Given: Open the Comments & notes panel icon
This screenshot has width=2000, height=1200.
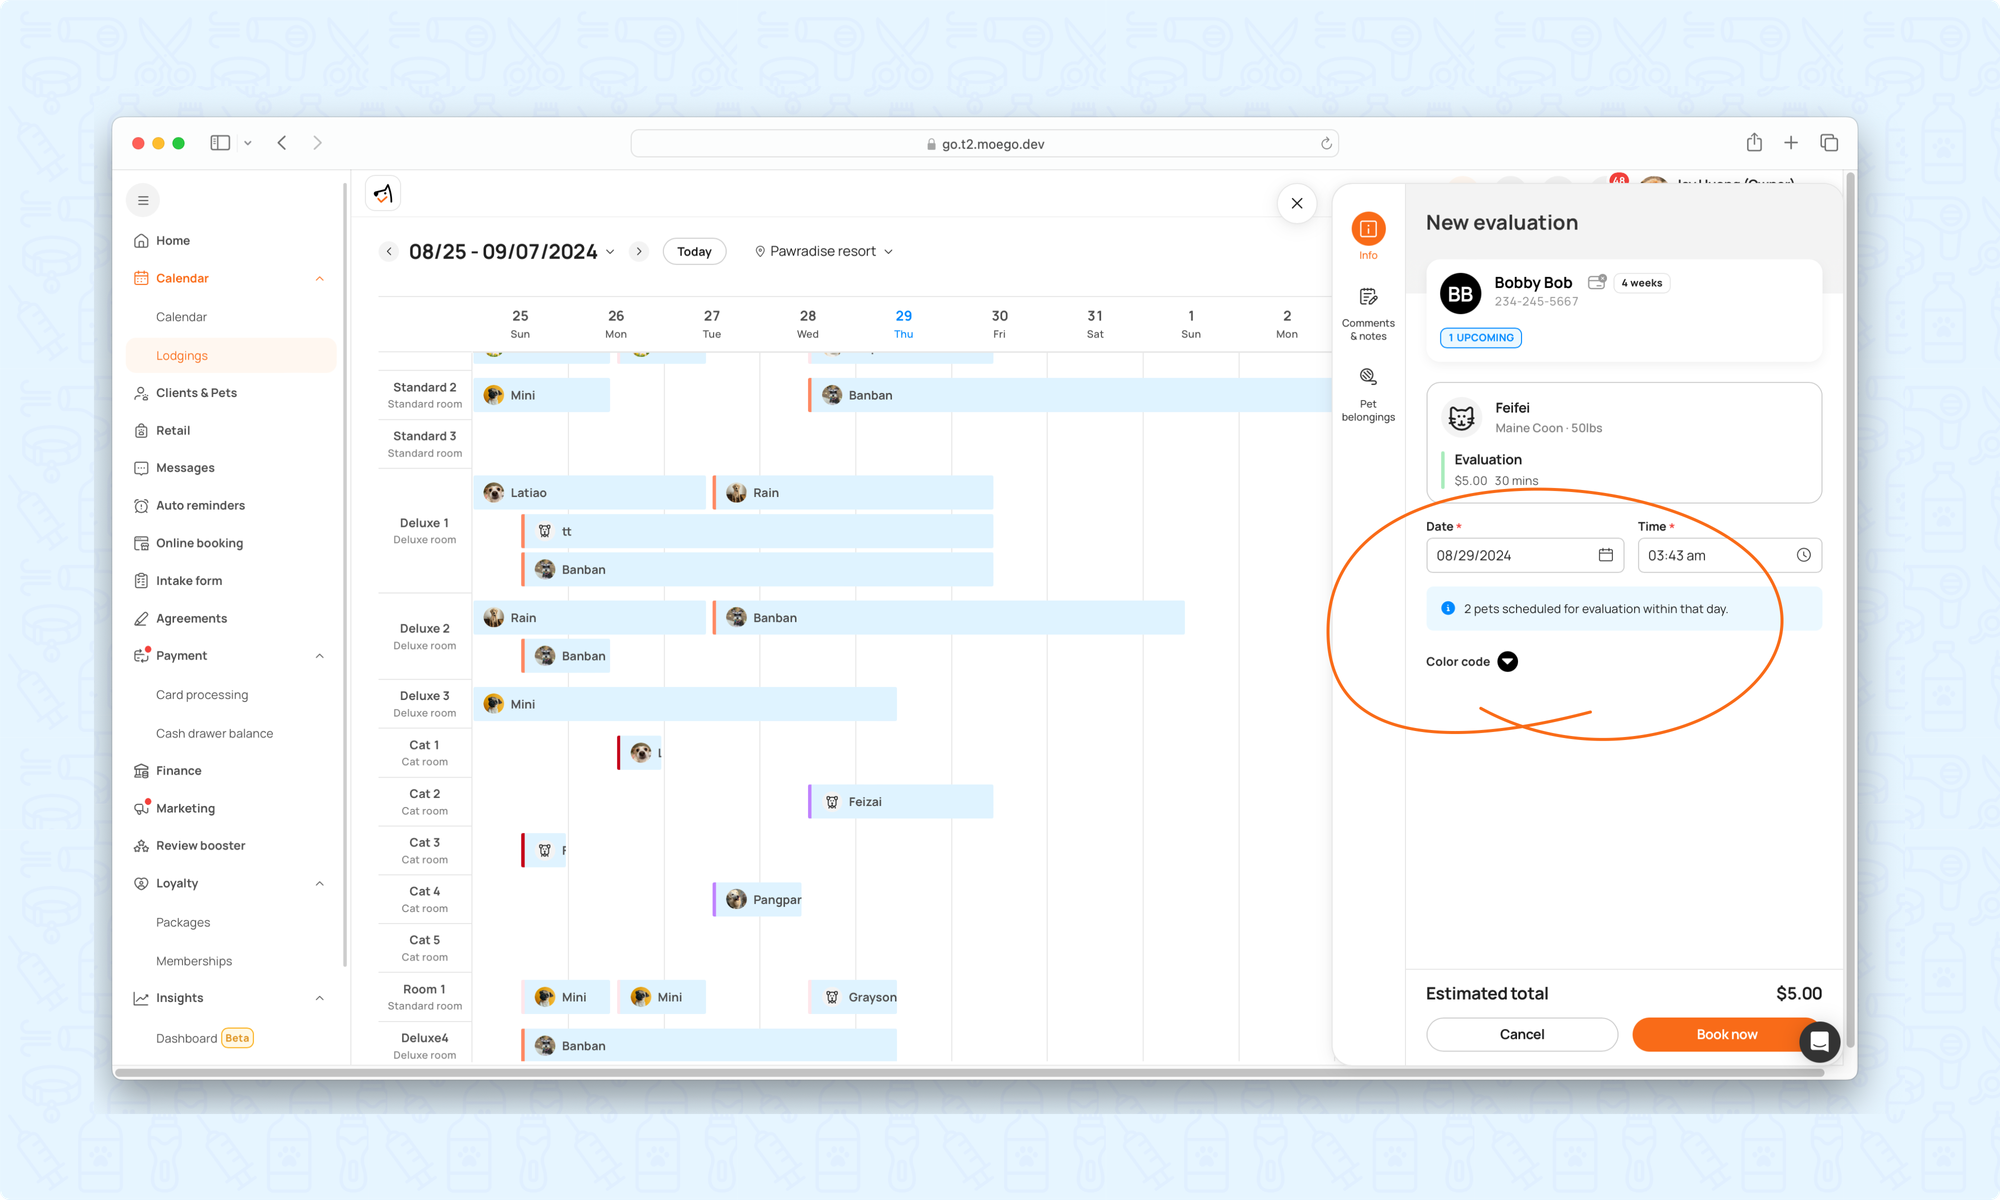Looking at the screenshot, I should pyautogui.click(x=1368, y=297).
